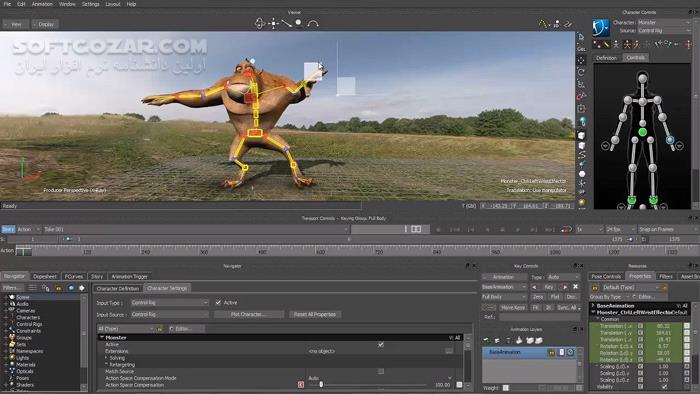Click the red magnet snap tool icon
Screen dimensions: 700x394
[581, 96]
